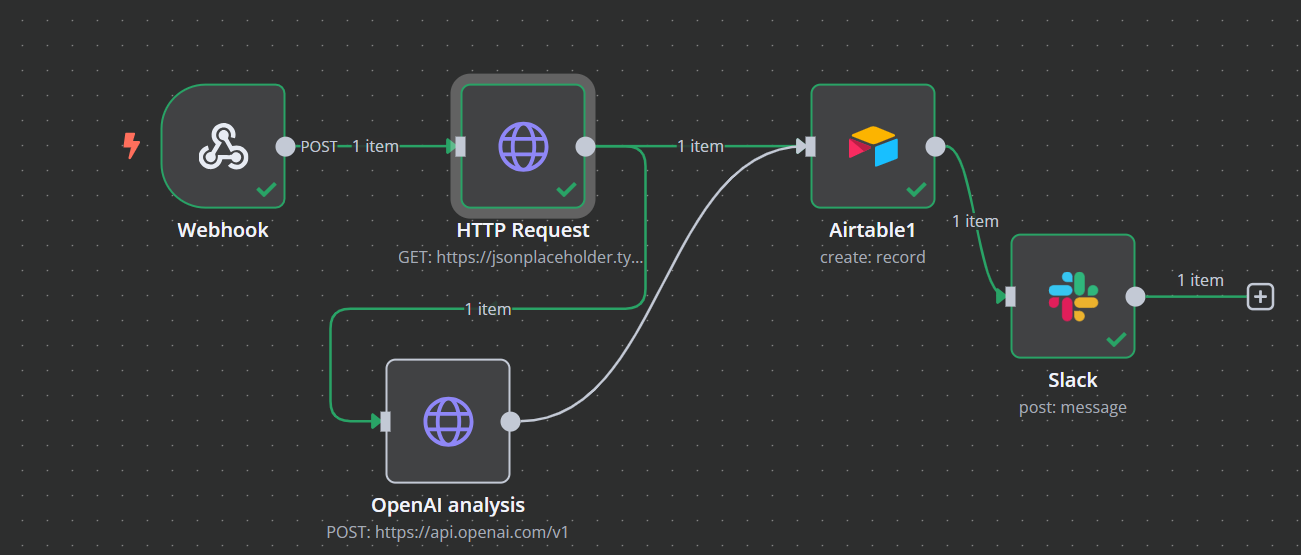This screenshot has height=555, width=1301.
Task: Click the Airtable1 output connector dot
Action: (x=935, y=147)
